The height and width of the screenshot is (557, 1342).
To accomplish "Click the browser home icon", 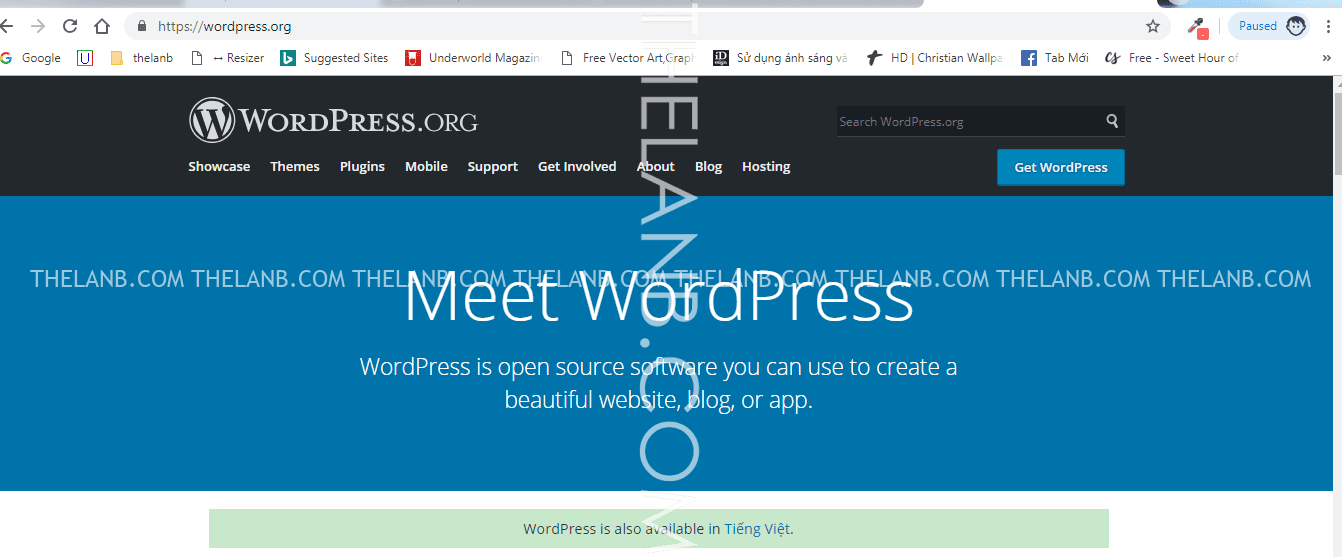I will point(102,26).
